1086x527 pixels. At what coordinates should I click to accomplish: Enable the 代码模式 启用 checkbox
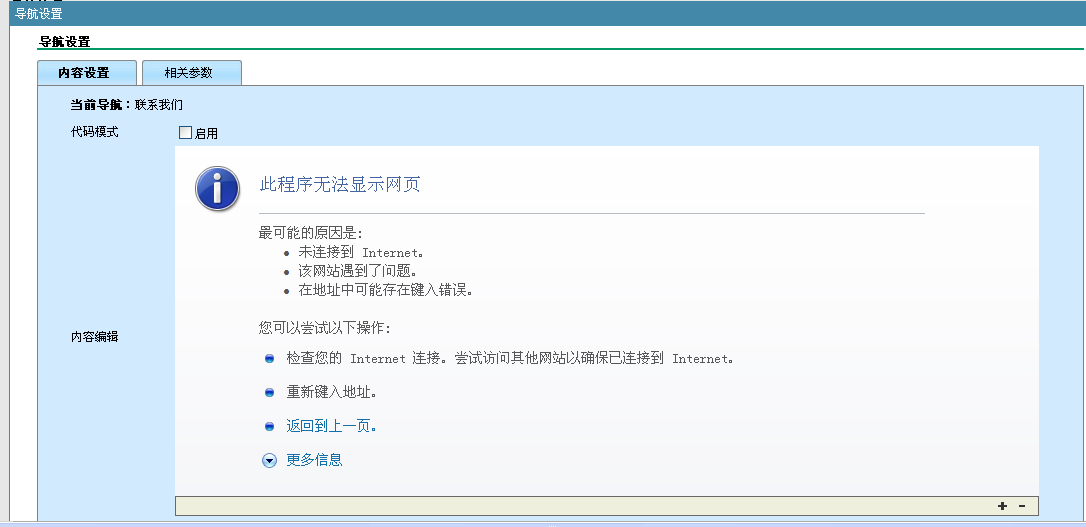[x=185, y=133]
